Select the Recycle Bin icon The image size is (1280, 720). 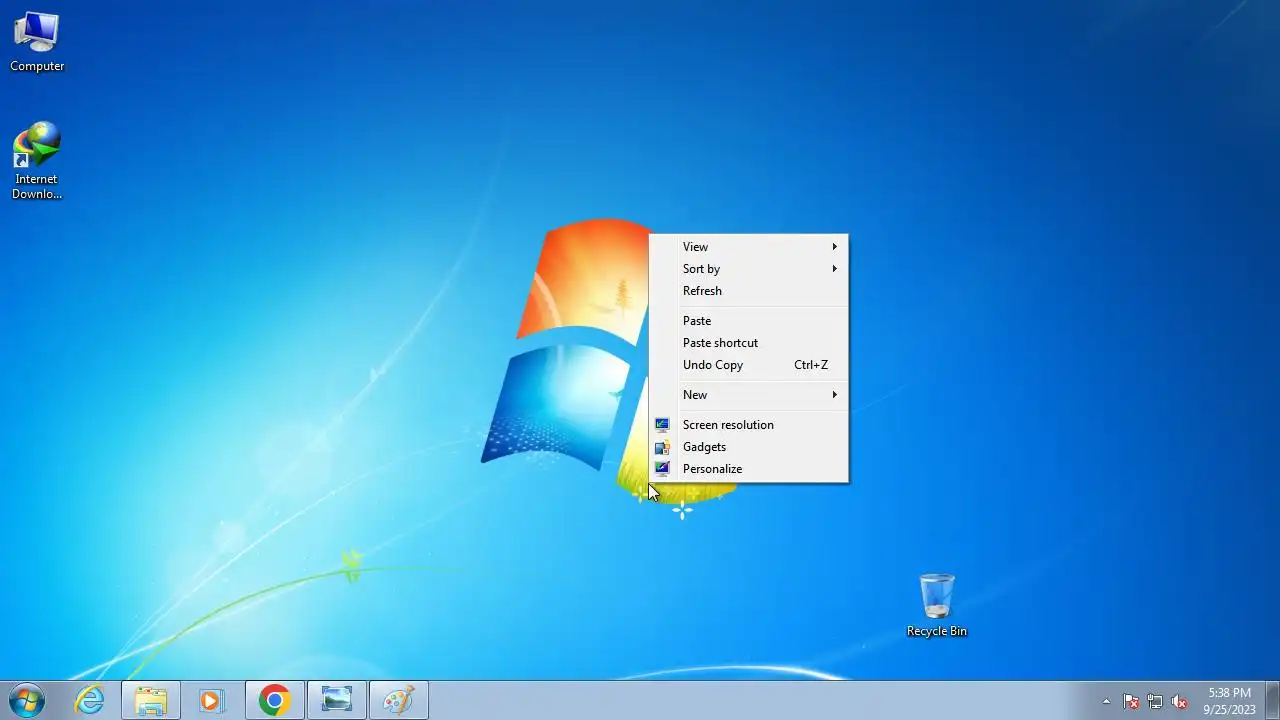(937, 605)
